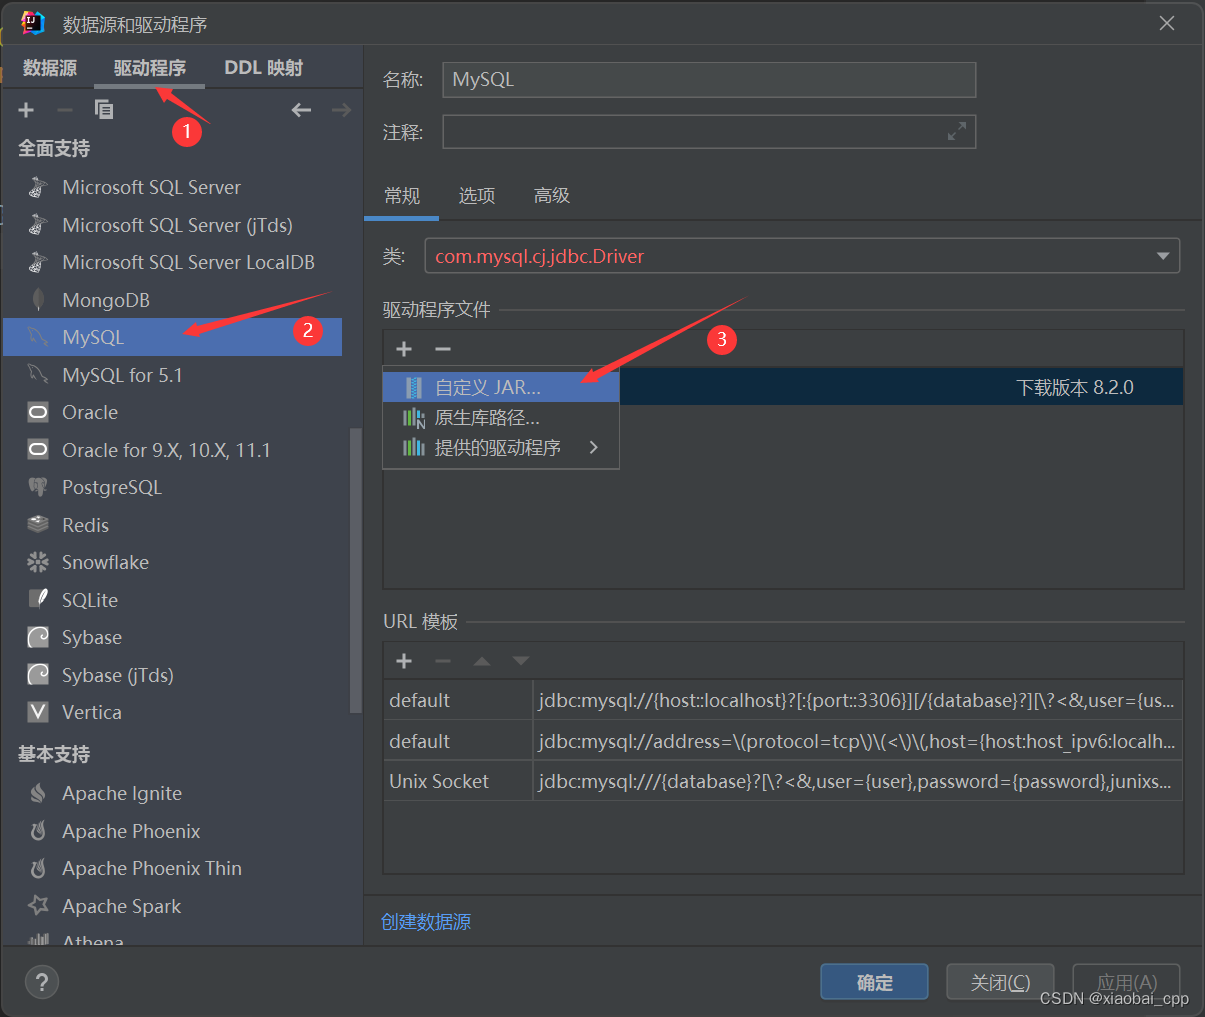Remove URL template with minus icon
This screenshot has width=1205, height=1017.
coord(443,661)
